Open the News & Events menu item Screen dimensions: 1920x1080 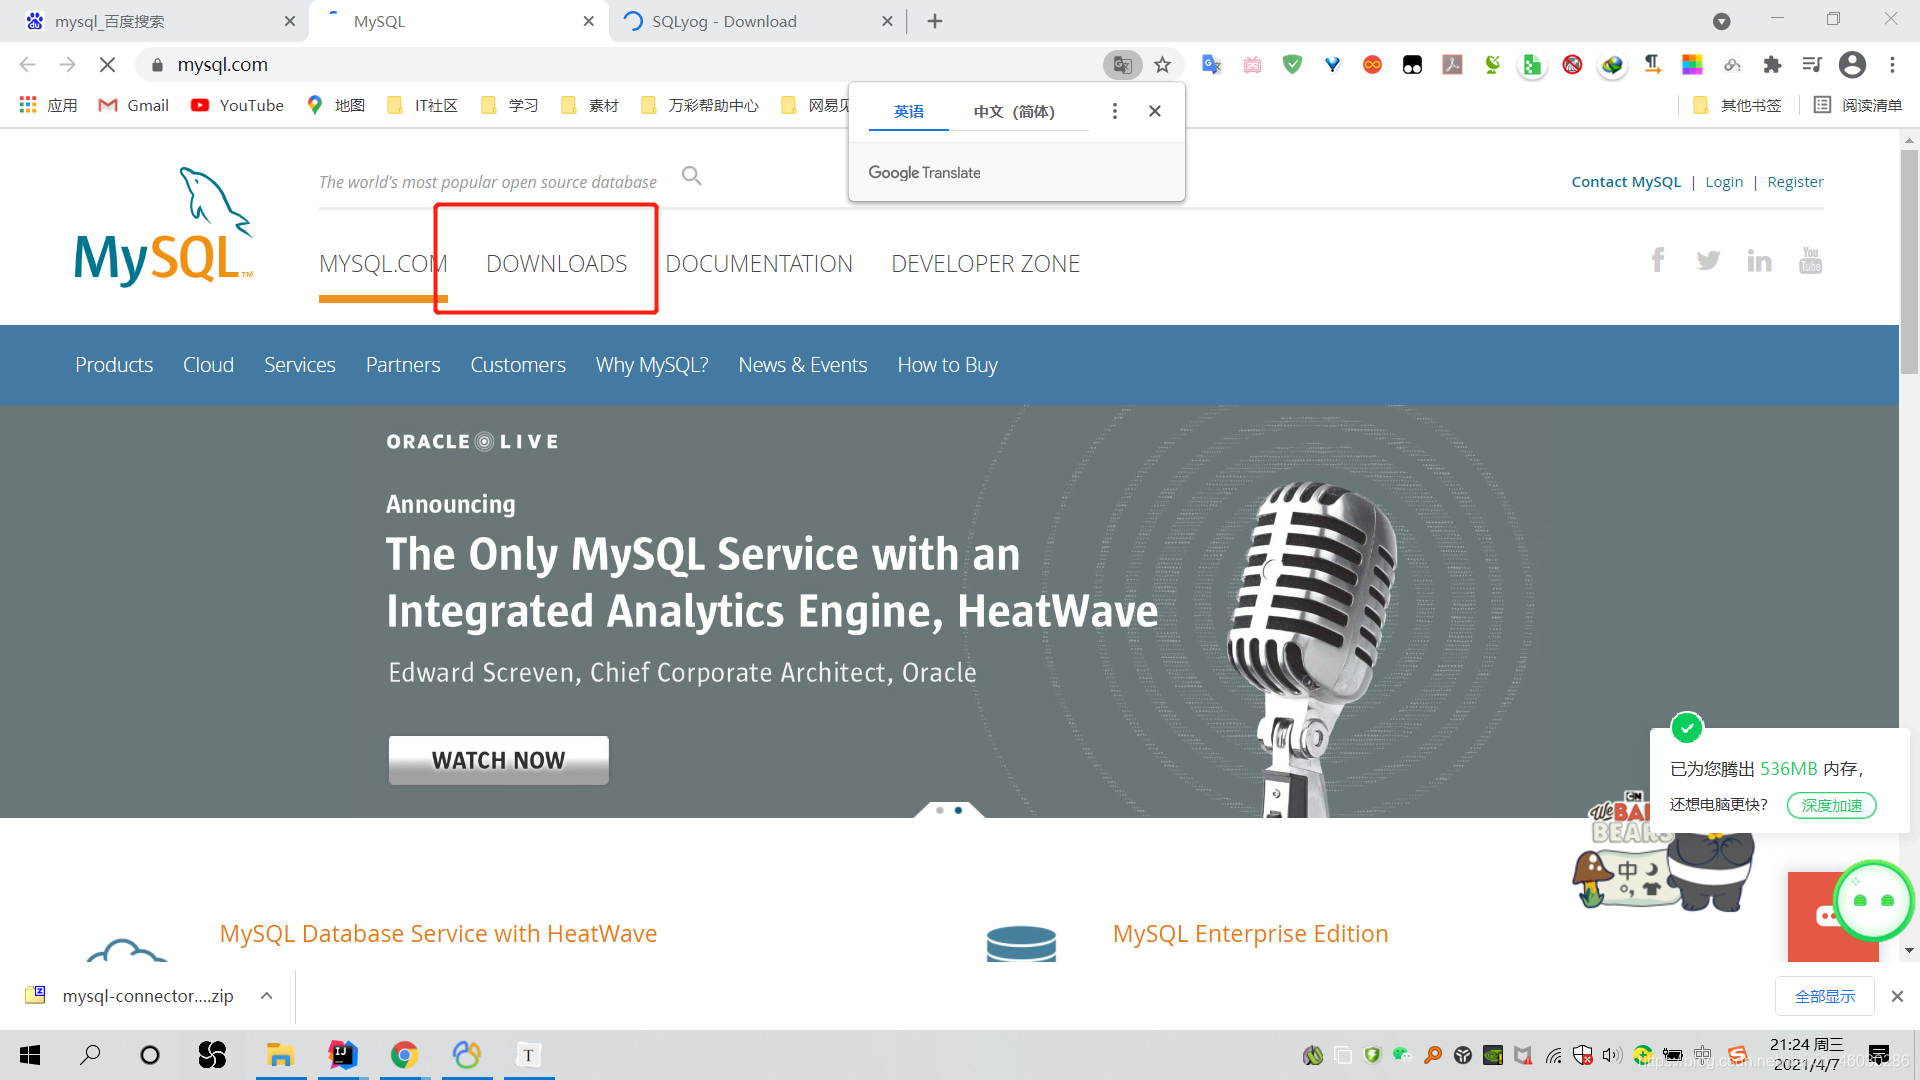802,365
